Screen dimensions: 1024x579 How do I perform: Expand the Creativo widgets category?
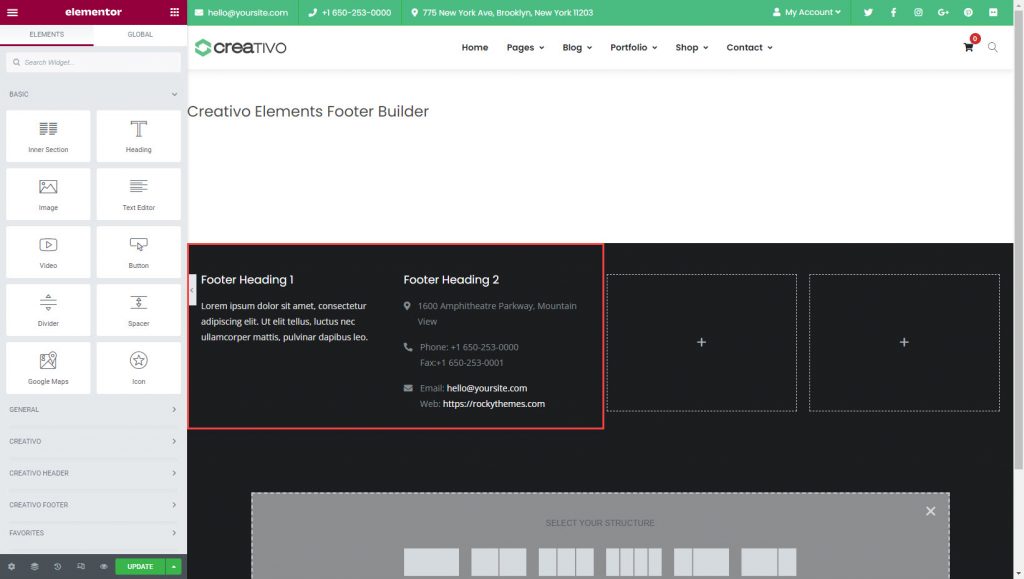[93, 441]
